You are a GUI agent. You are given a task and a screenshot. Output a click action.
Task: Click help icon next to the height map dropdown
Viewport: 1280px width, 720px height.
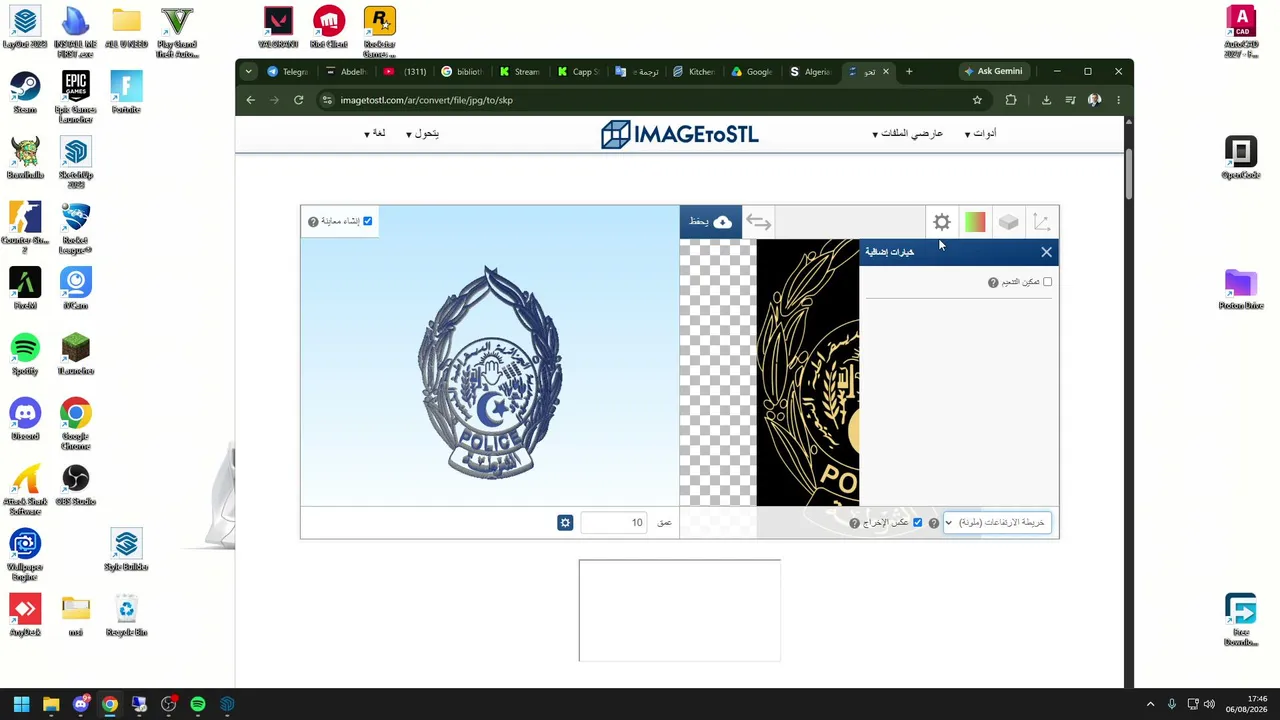tap(934, 523)
